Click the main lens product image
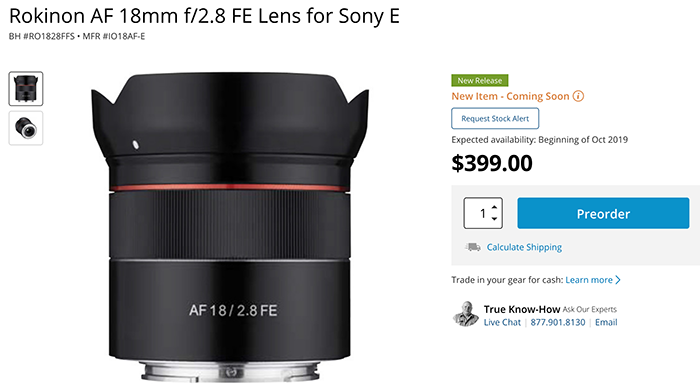The height and width of the screenshot is (392, 700). (230, 227)
